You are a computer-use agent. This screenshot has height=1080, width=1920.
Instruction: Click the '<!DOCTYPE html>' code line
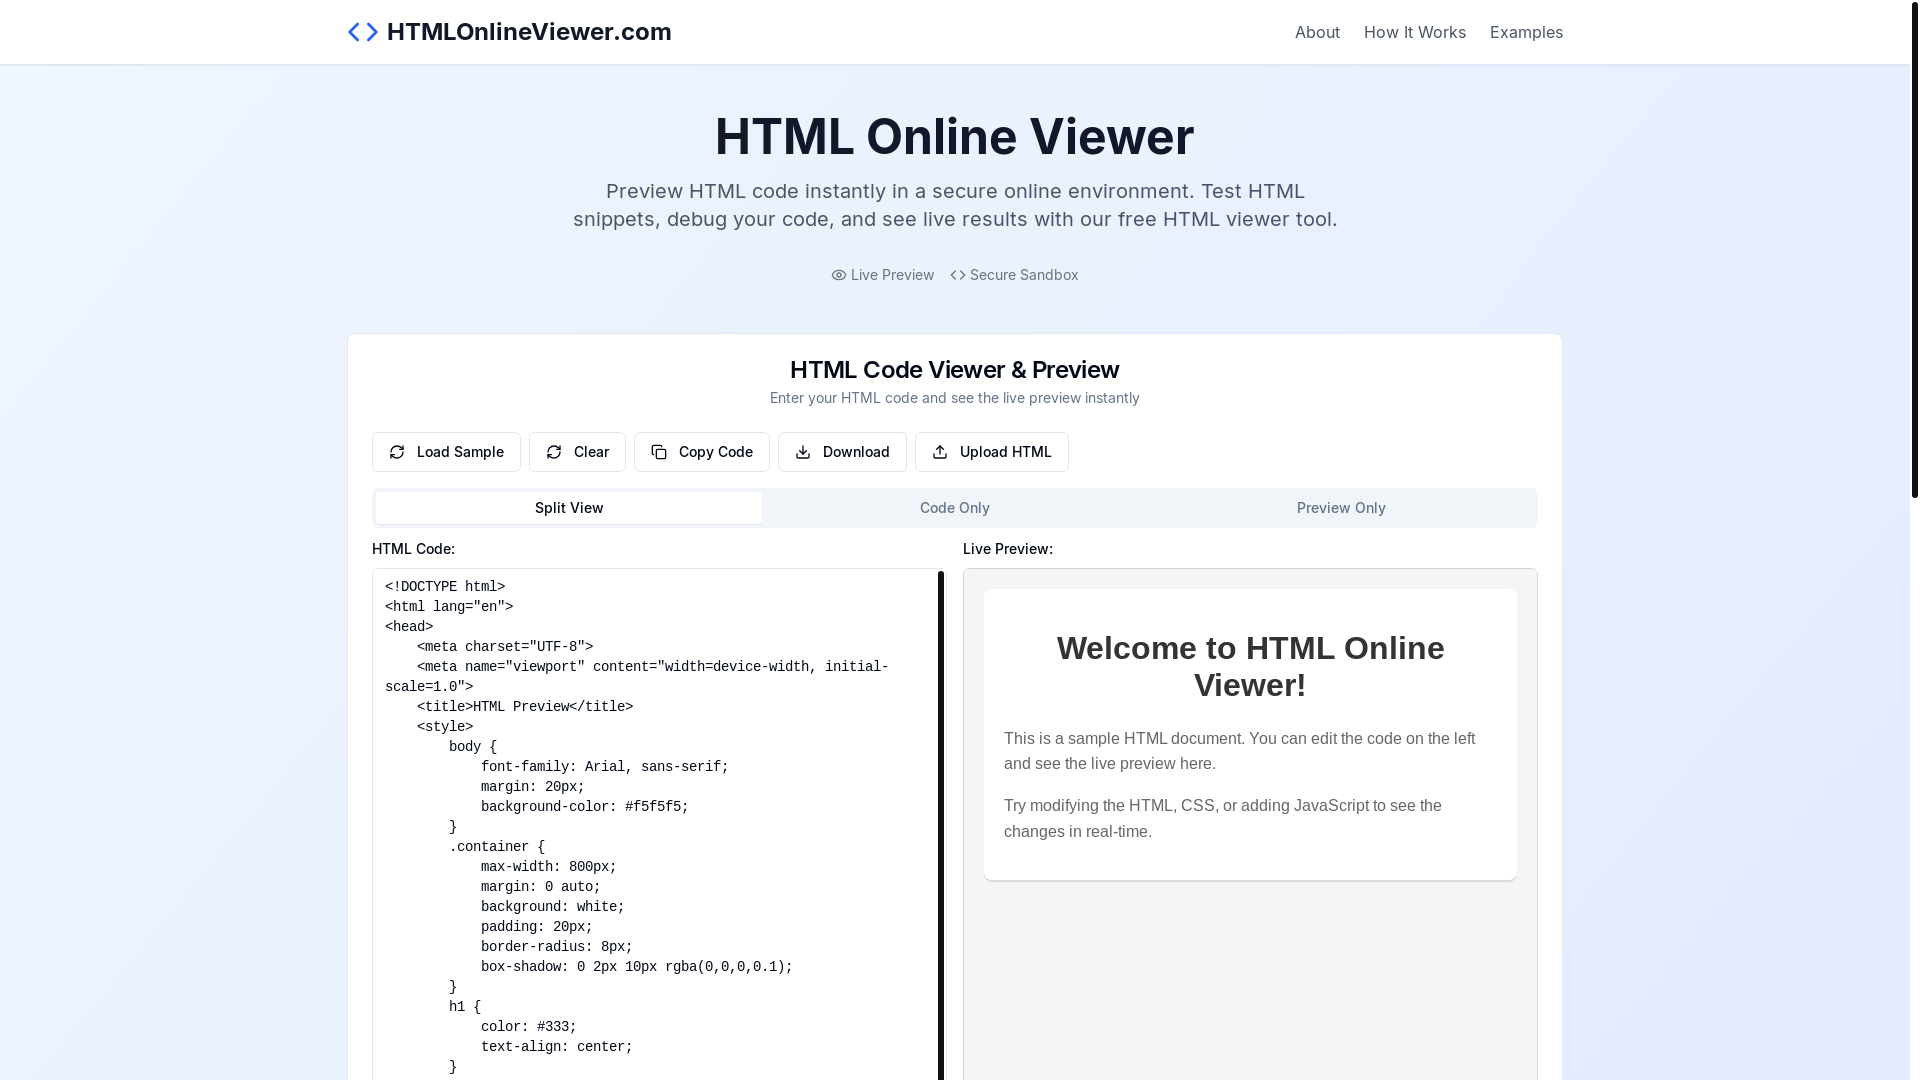(445, 587)
